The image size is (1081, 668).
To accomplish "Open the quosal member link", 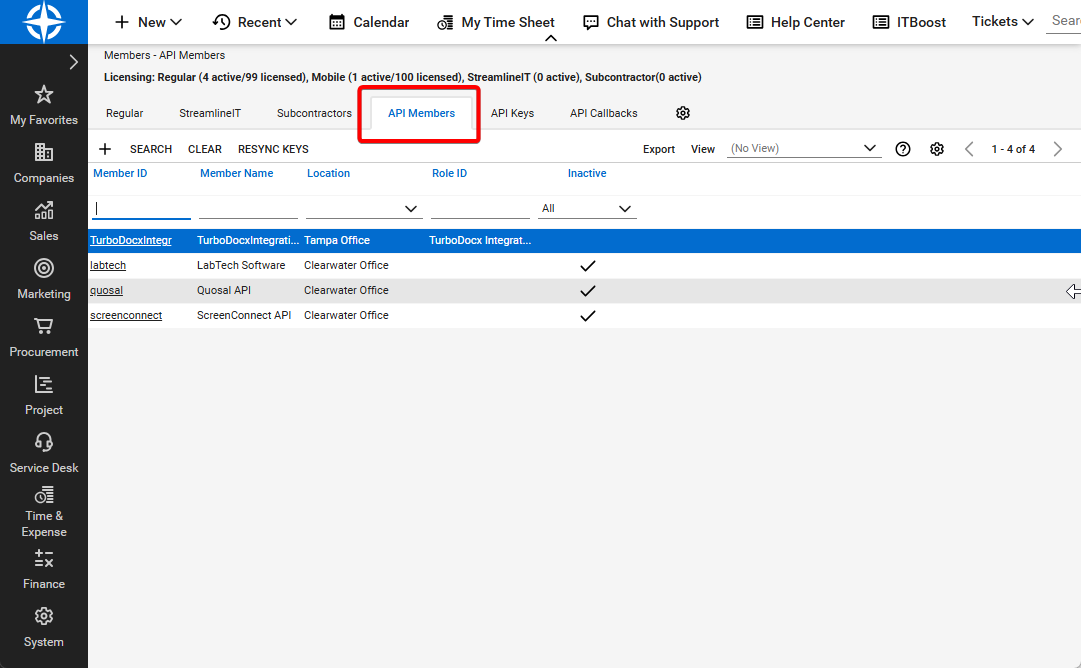I will 107,290.
